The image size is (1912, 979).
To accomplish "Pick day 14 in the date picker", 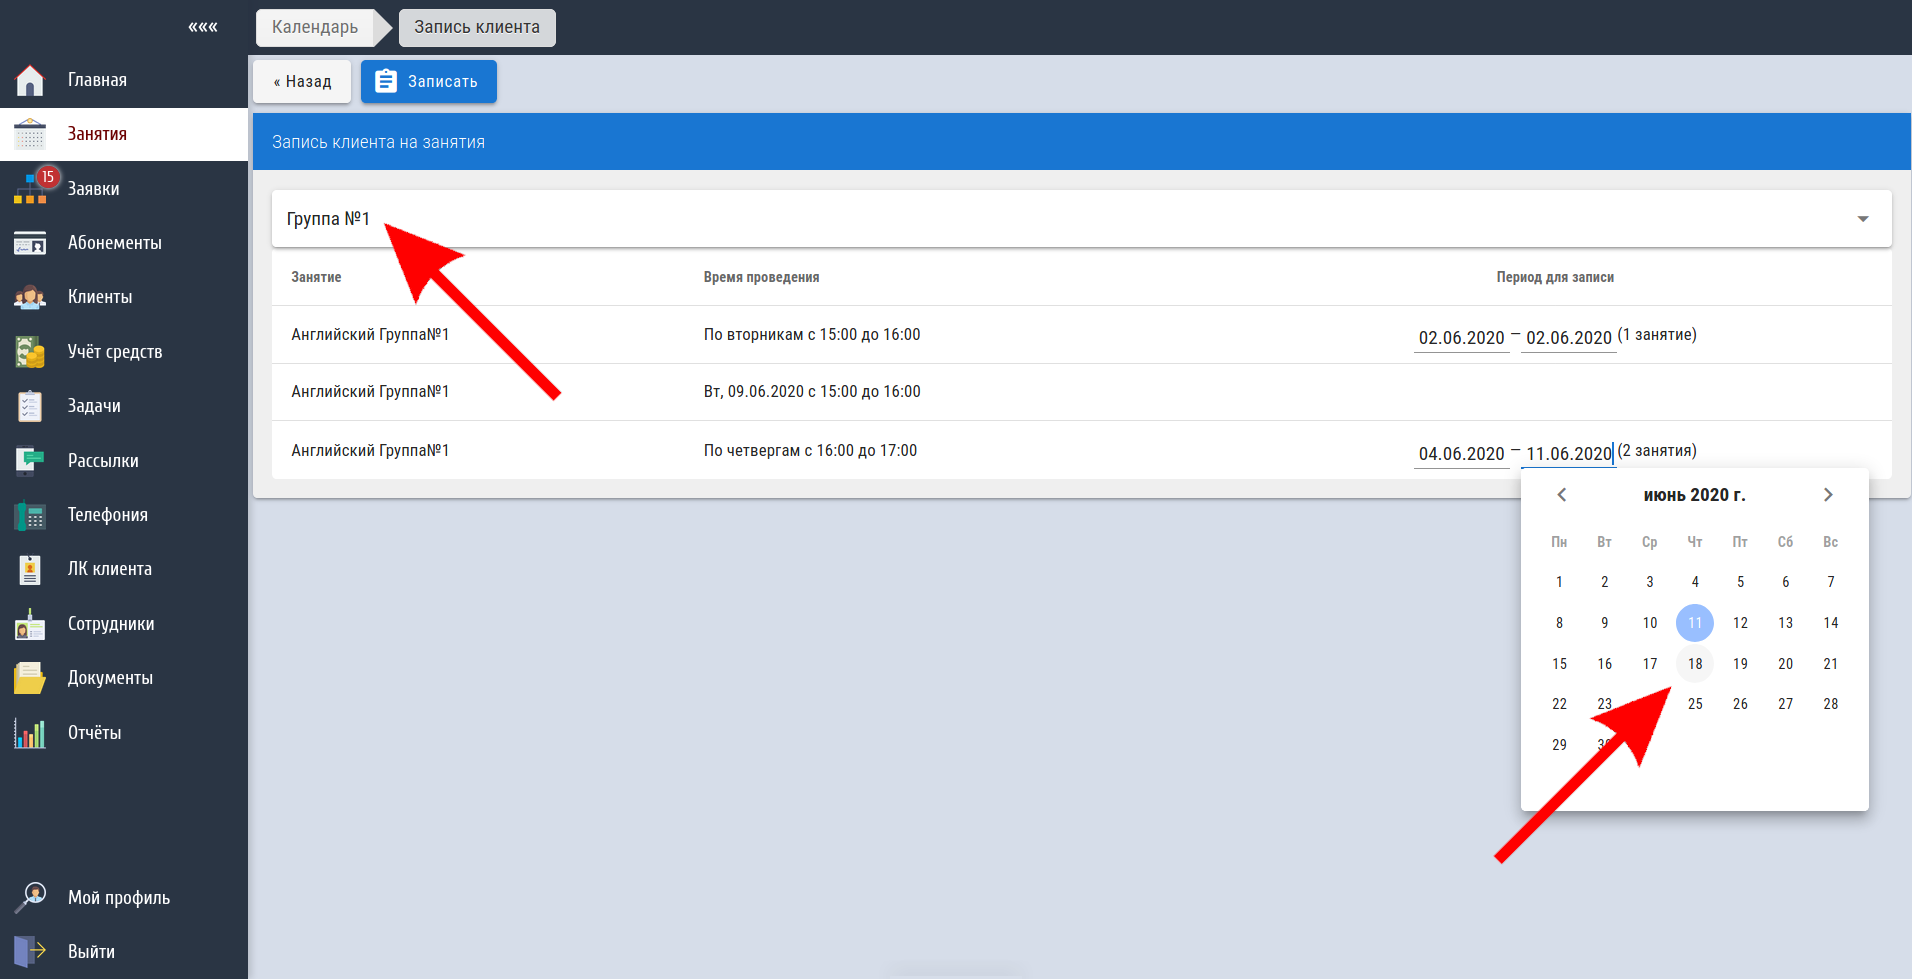I will (1831, 623).
